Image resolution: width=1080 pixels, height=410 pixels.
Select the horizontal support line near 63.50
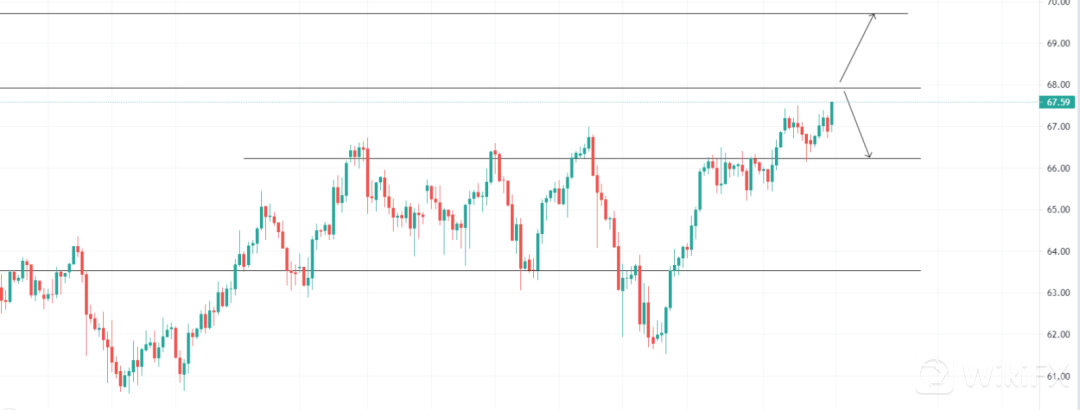click(450, 271)
